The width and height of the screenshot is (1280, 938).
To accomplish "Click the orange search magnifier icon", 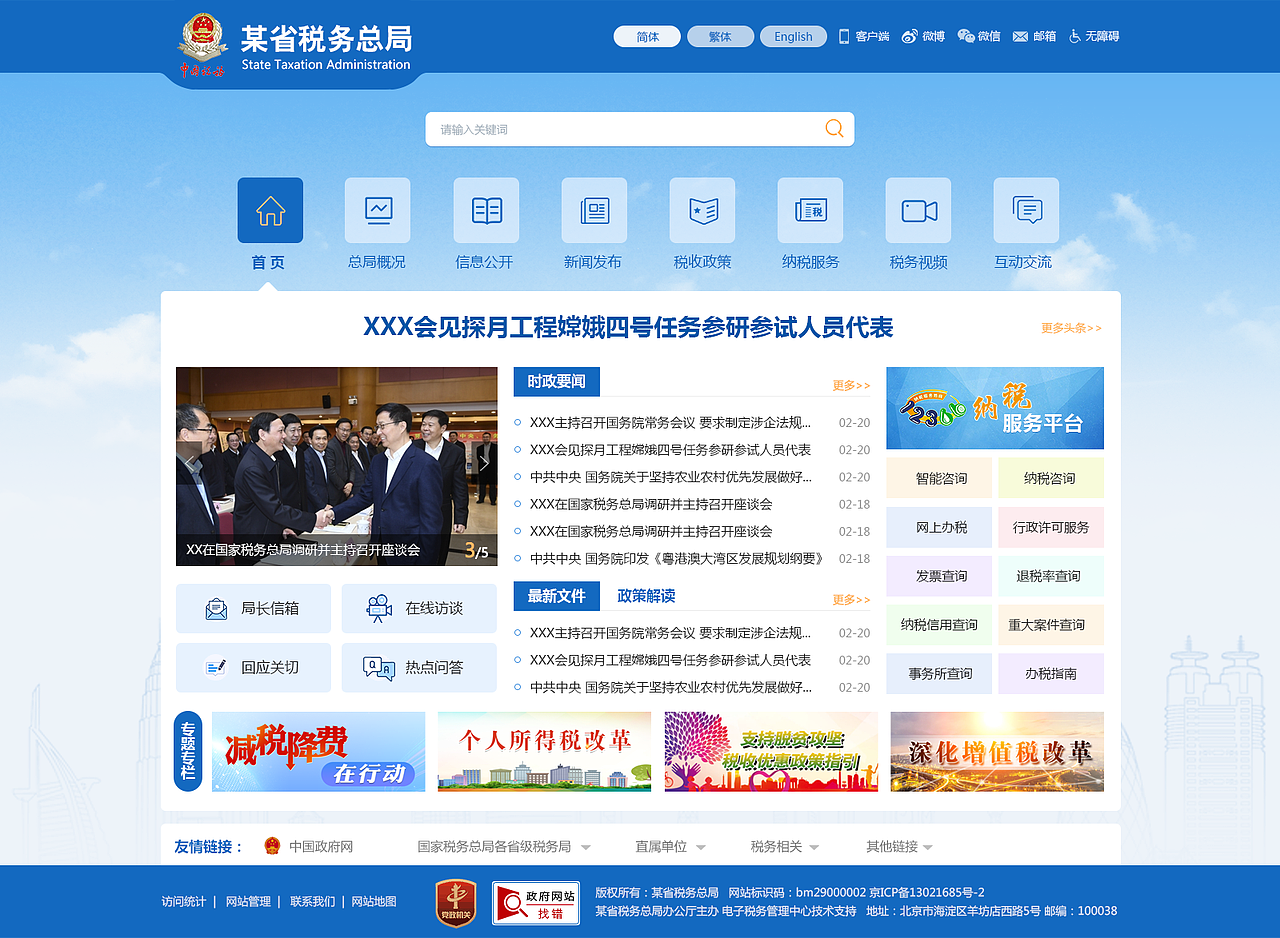I will click(834, 128).
